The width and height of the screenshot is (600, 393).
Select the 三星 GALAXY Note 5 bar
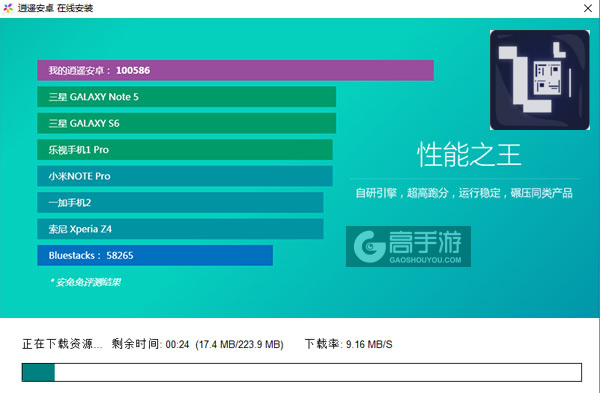tap(186, 97)
